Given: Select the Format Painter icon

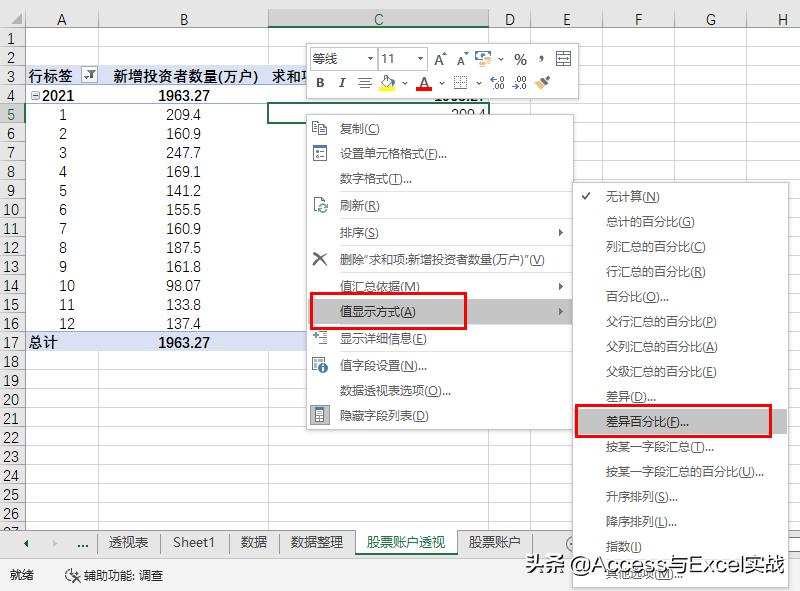Looking at the screenshot, I should (543, 82).
